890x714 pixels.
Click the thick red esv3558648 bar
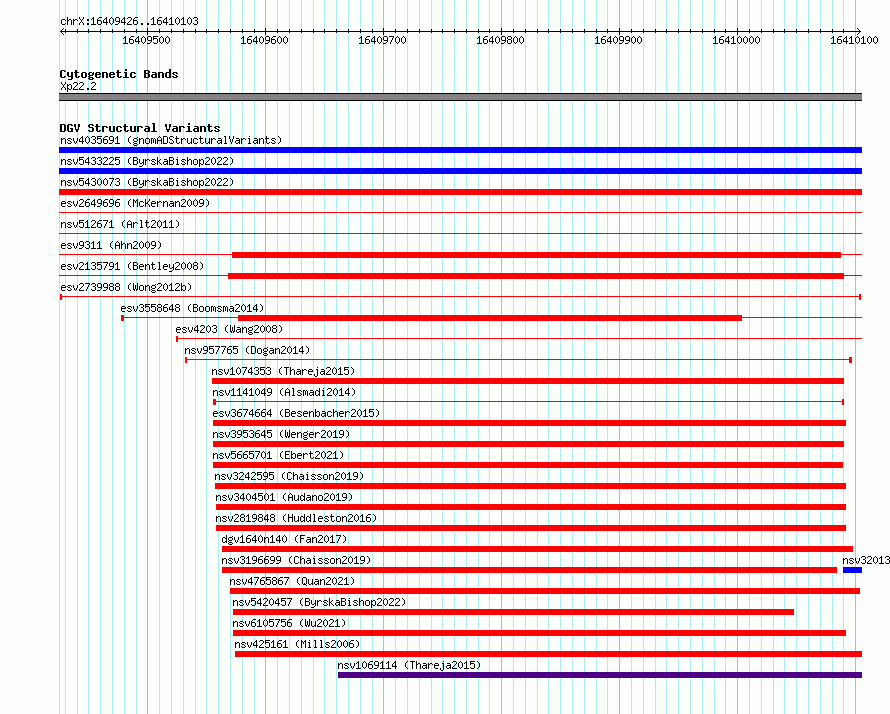[x=490, y=318]
